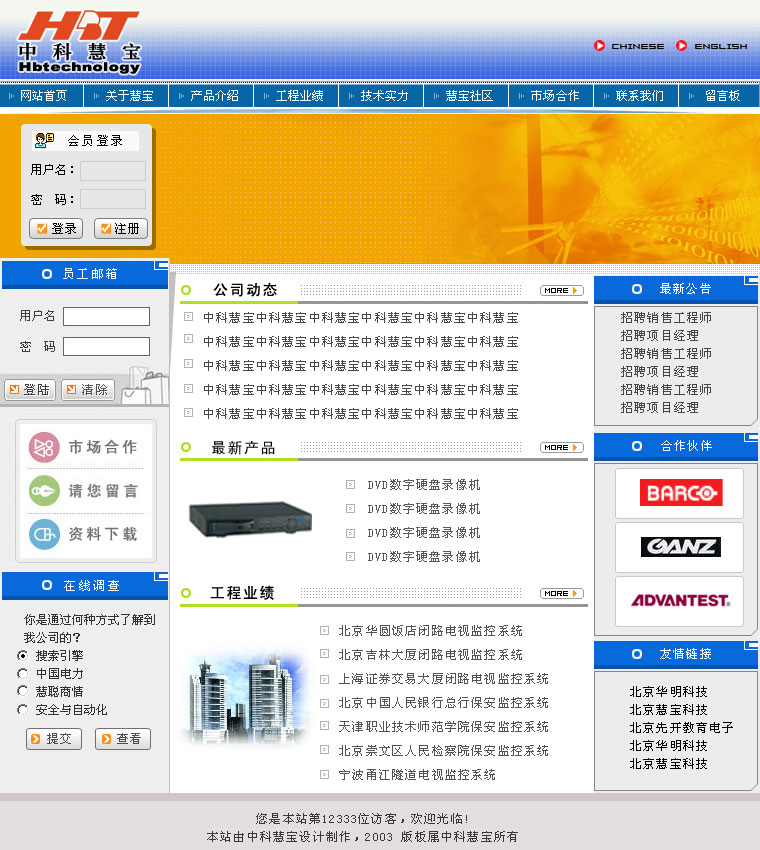Click the DVD recorder product thumbnail
Screen dimensions: 760x850
point(250,518)
